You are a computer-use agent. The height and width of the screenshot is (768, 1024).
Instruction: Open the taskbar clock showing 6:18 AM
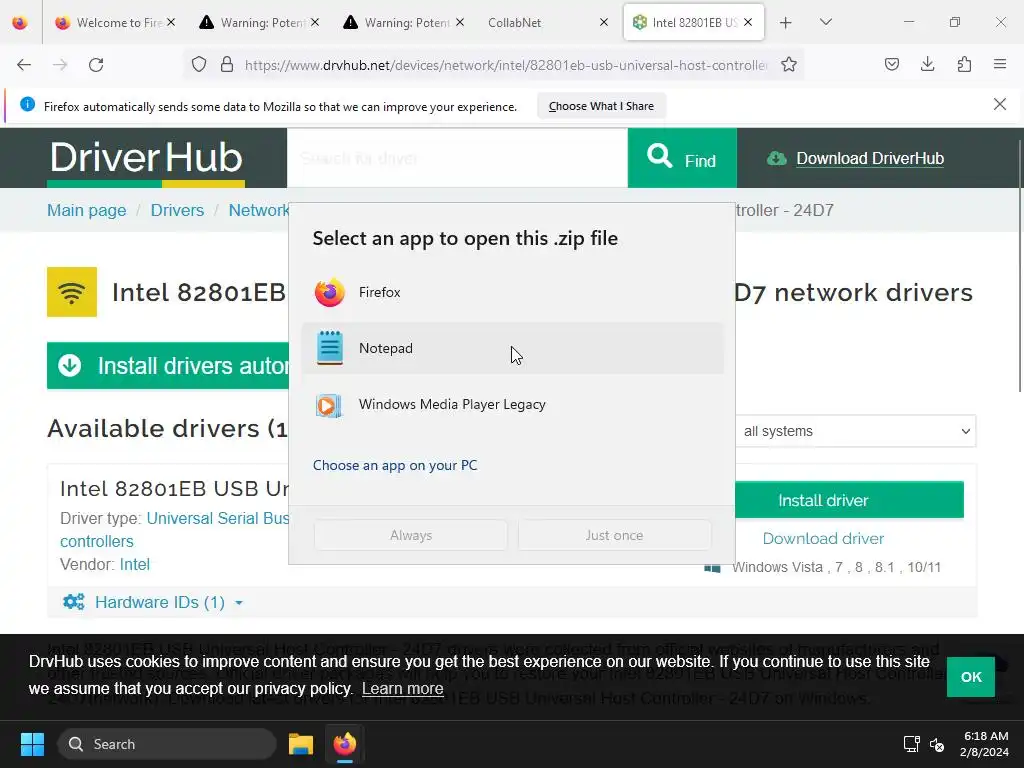[x=985, y=744]
